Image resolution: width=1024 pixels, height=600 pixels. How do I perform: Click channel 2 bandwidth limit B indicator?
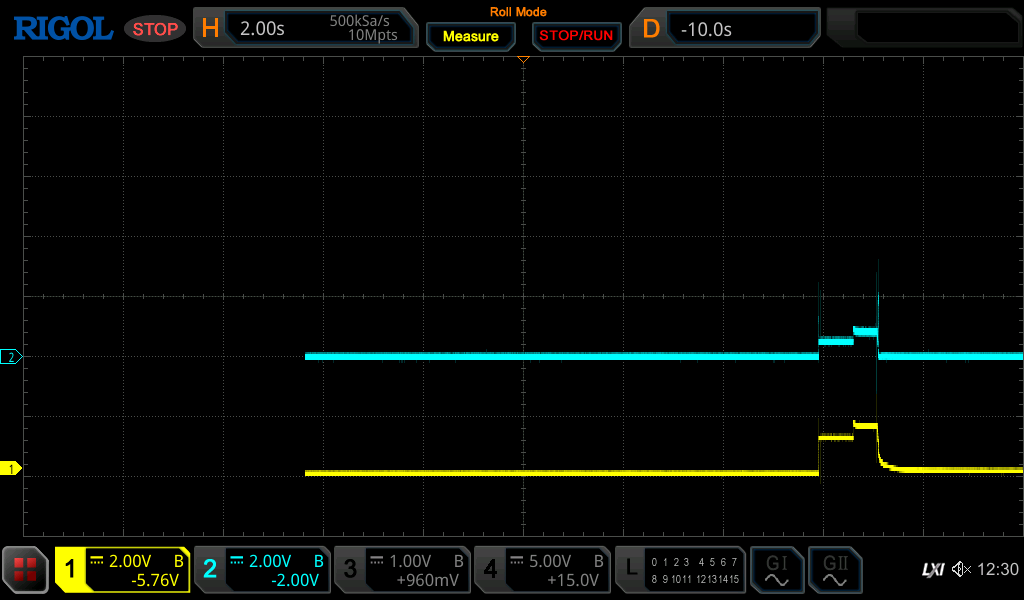pos(319,561)
